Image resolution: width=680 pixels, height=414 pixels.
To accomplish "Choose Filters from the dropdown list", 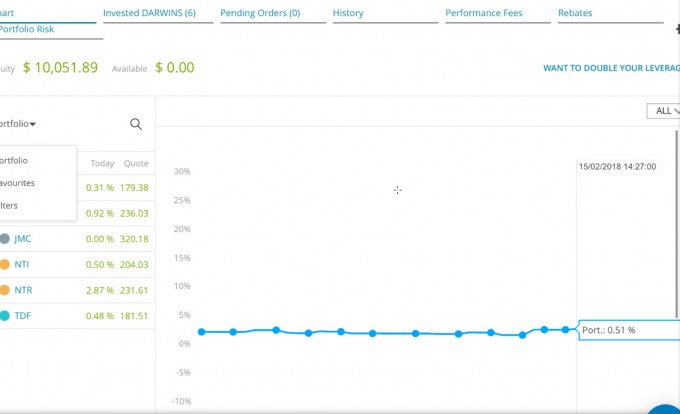I will 9,205.
